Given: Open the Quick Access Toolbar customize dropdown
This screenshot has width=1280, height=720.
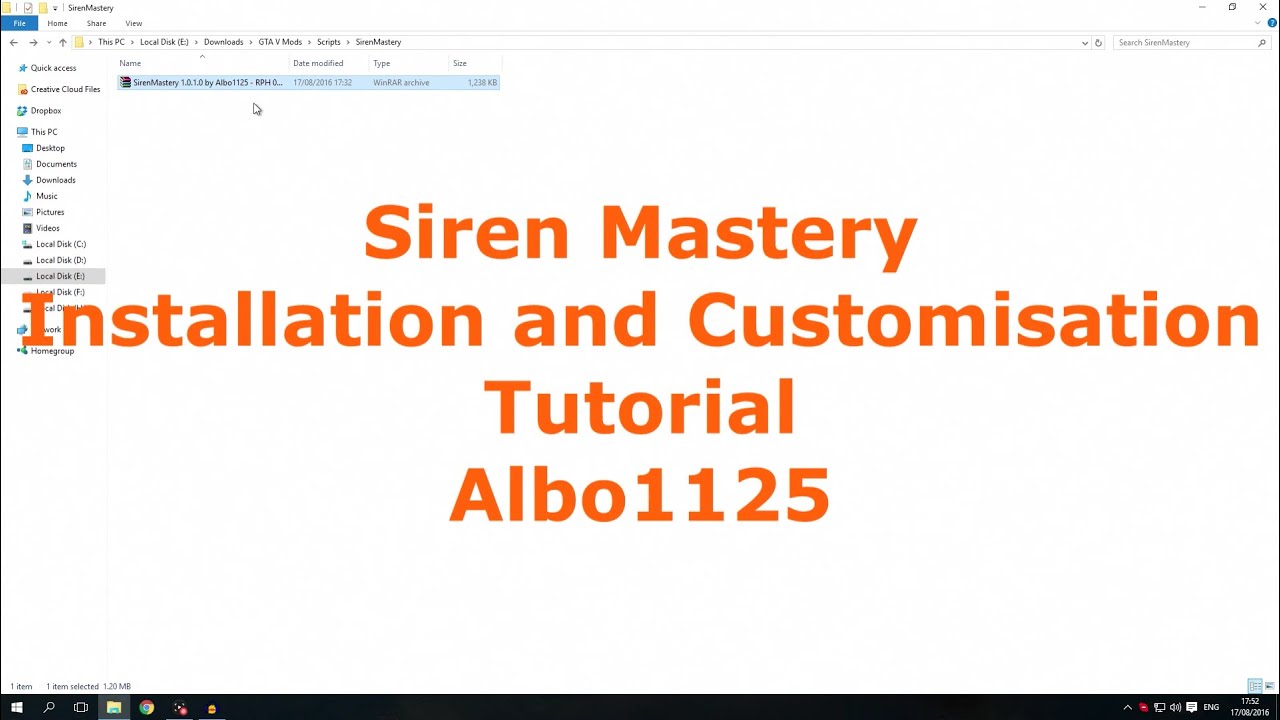Looking at the screenshot, I should tap(55, 8).
